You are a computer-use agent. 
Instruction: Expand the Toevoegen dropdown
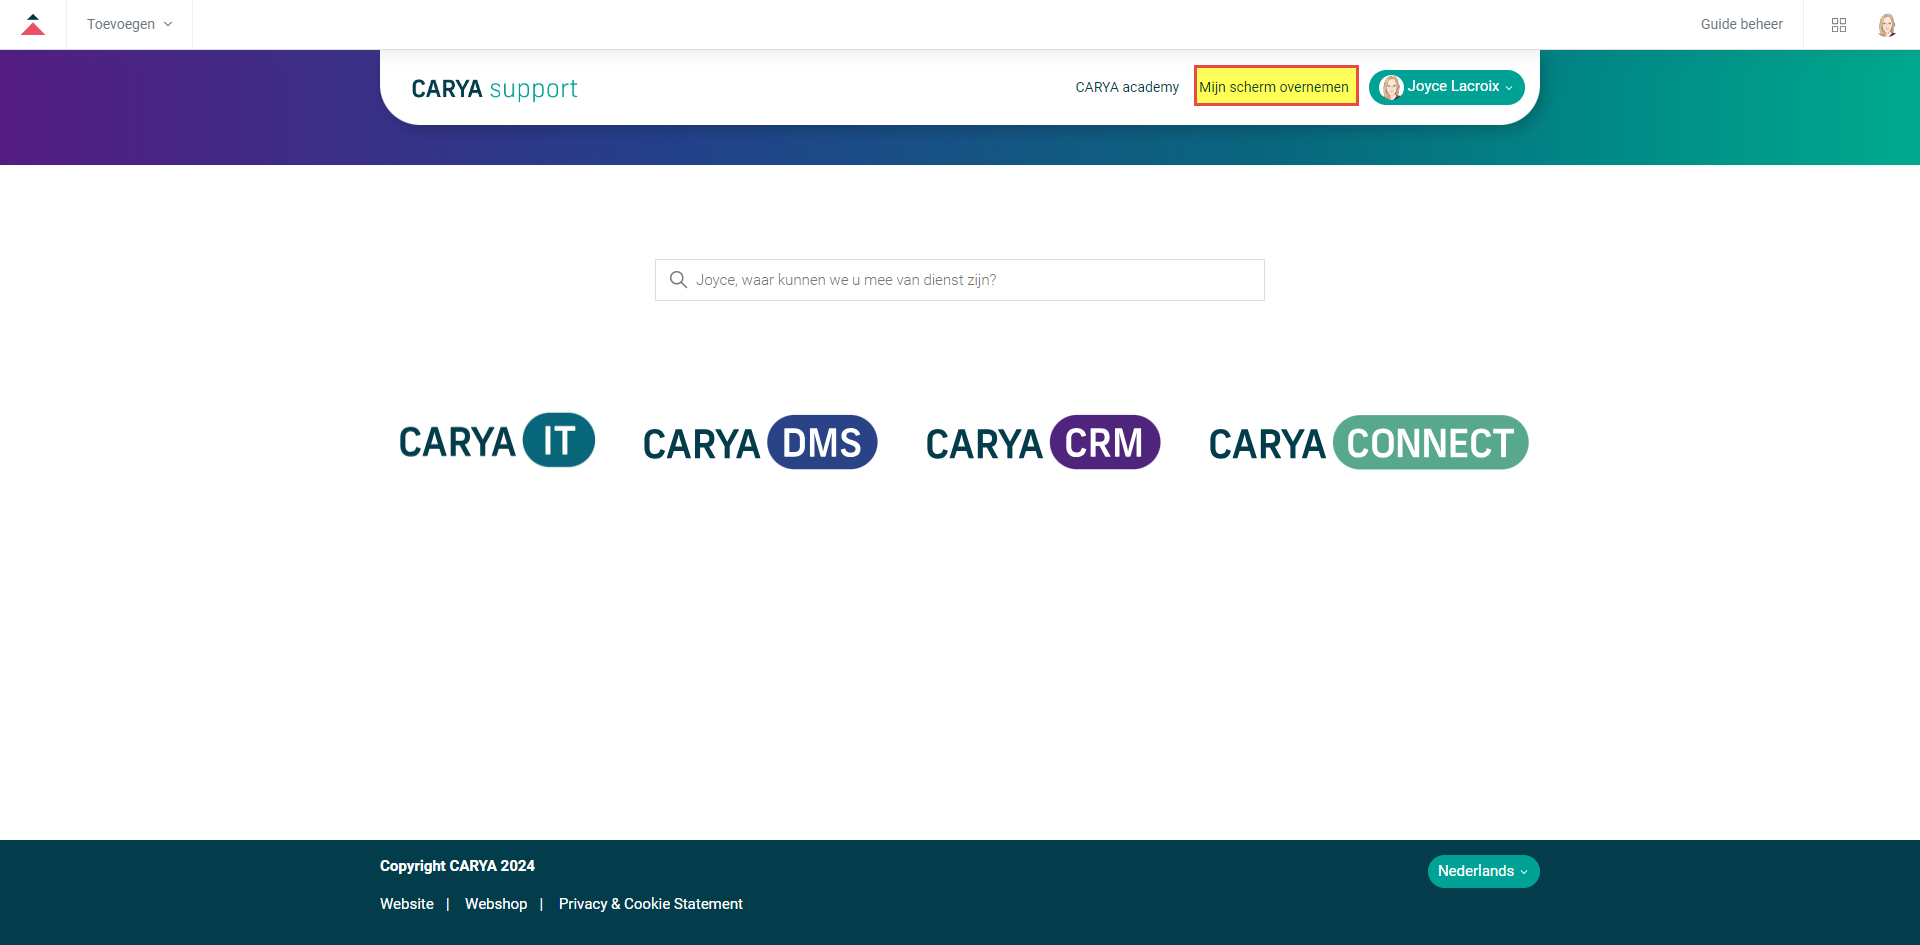click(129, 25)
